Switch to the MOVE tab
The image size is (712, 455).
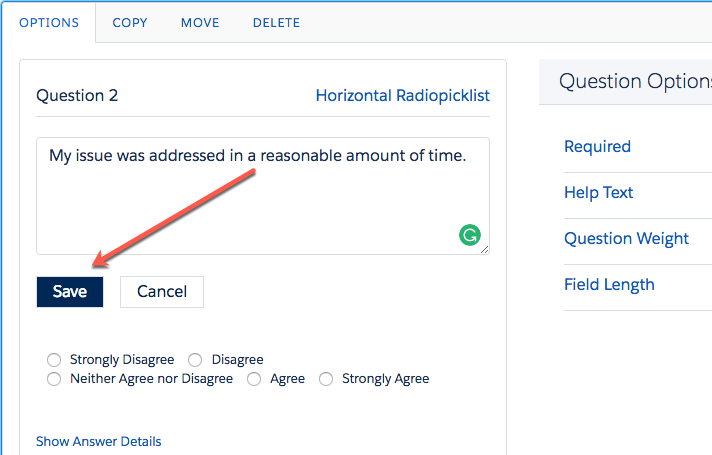point(200,23)
